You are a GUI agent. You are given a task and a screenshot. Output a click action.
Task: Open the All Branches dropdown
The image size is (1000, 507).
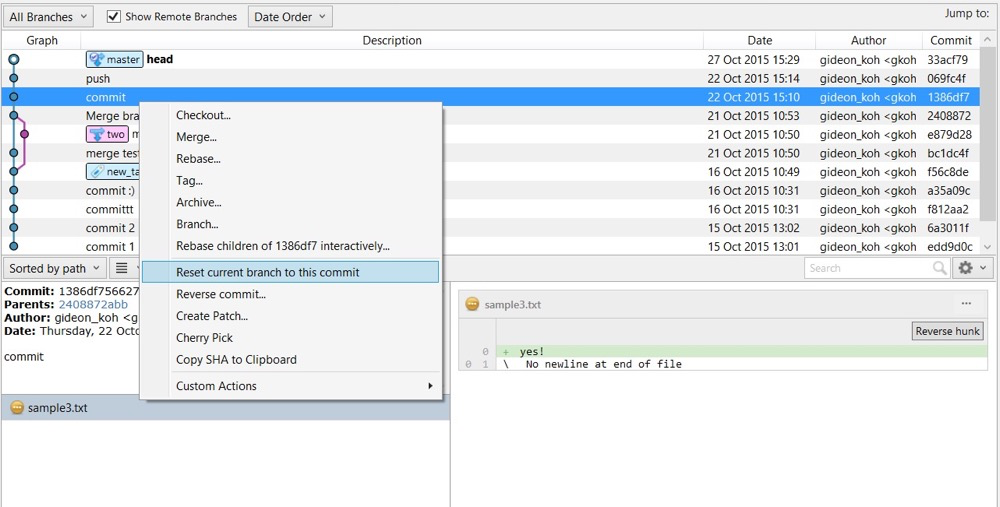point(48,17)
